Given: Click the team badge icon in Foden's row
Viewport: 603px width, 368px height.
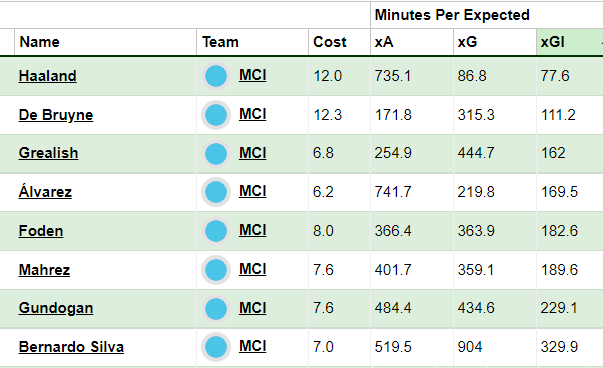Looking at the screenshot, I should tap(216, 231).
